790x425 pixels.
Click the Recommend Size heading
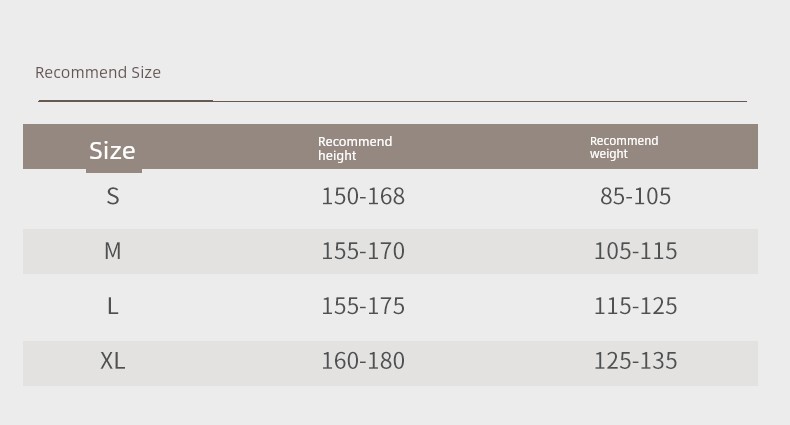pyautogui.click(x=98, y=72)
